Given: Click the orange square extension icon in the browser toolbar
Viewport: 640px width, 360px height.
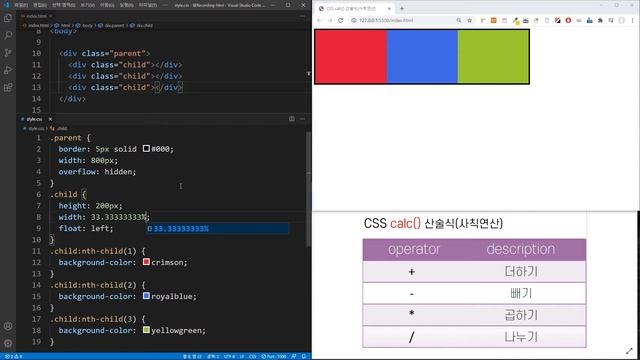Looking at the screenshot, I should 493,20.
